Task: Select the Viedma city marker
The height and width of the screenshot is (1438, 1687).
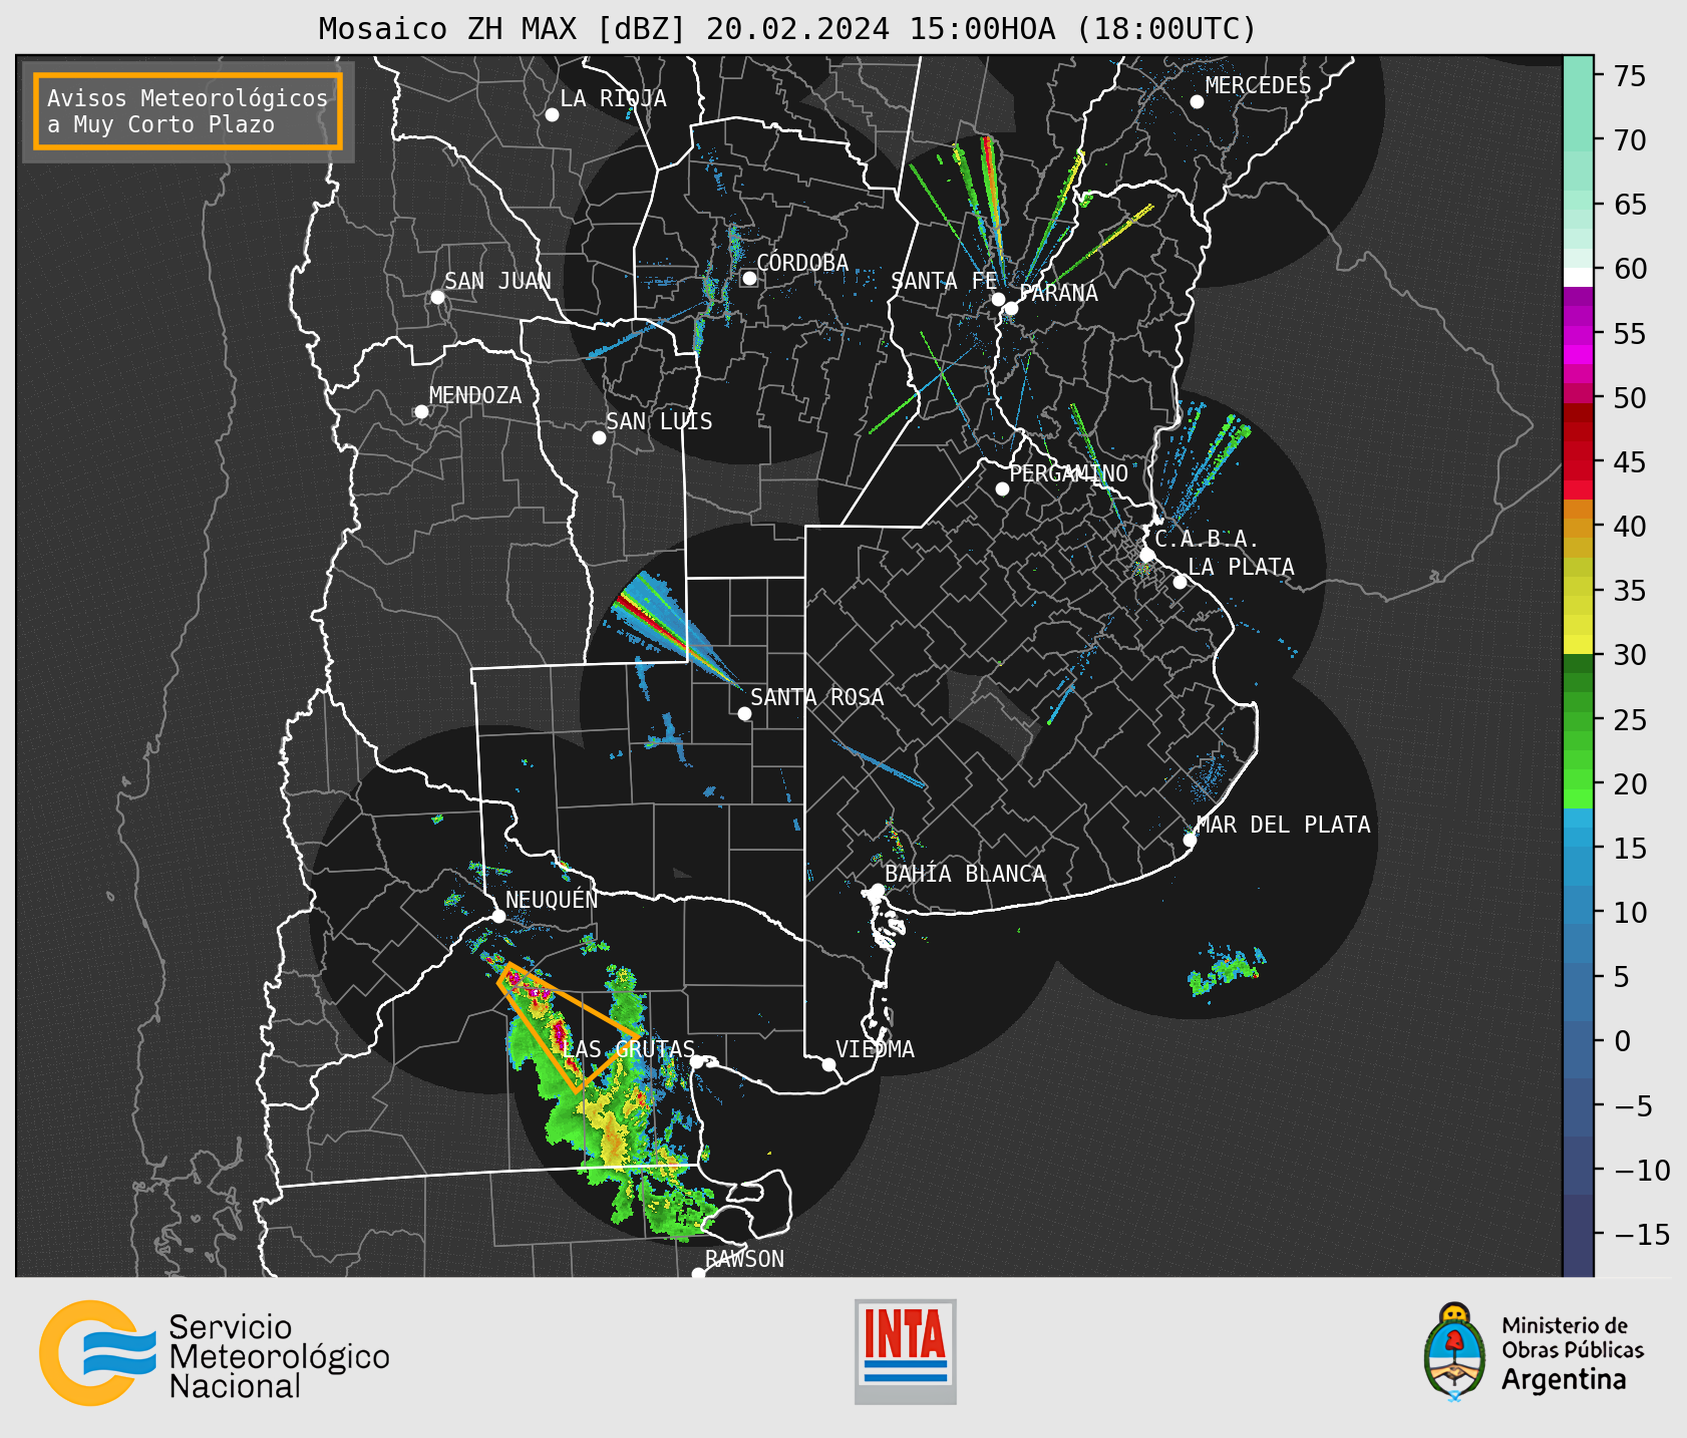Action: coord(829,1064)
